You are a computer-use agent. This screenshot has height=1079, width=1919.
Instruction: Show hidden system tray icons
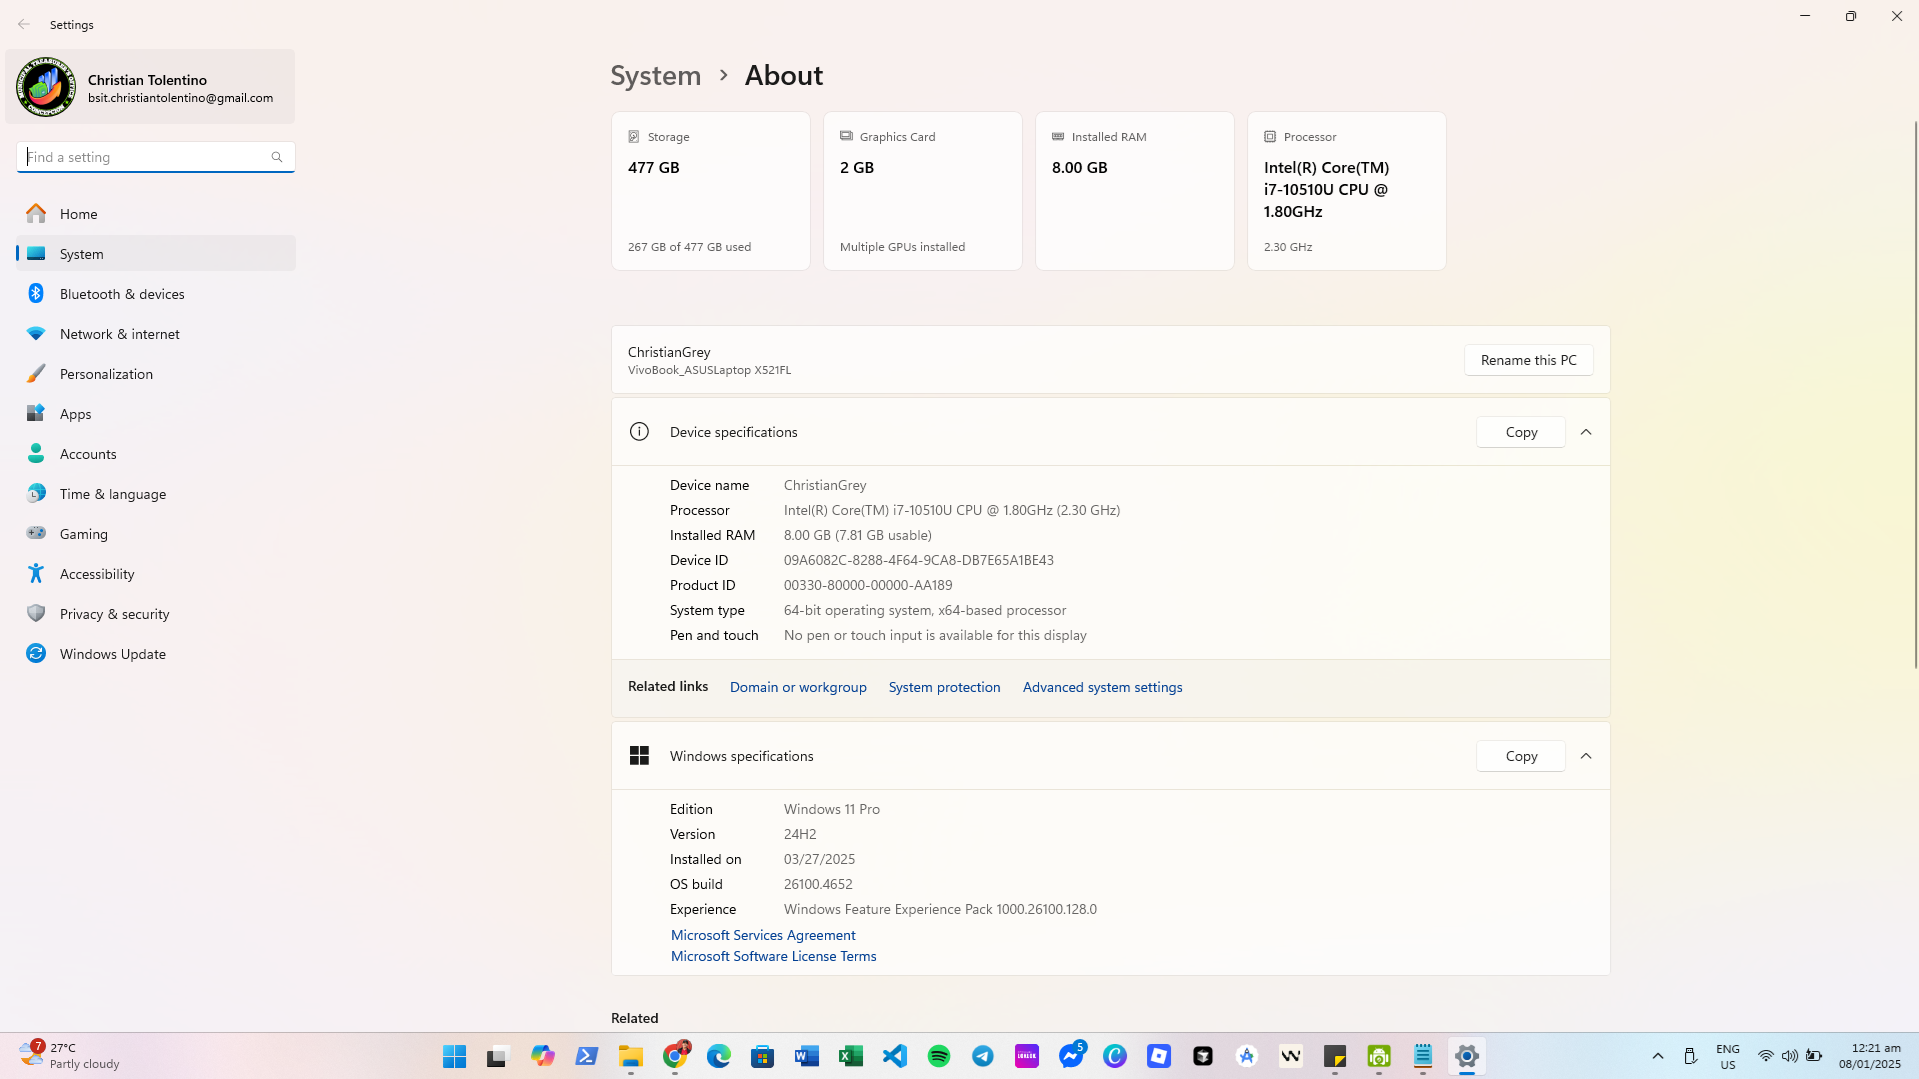coord(1658,1056)
